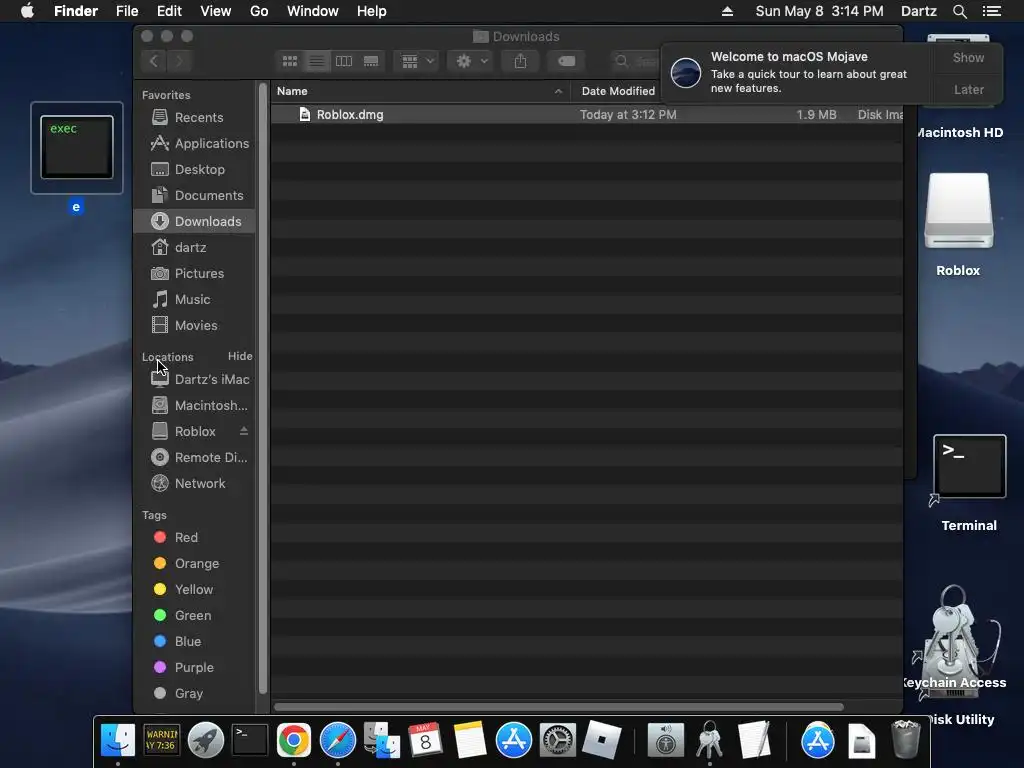1024x768 pixels.
Task: Open the dartz home folder in sidebar
Action: [194, 248]
